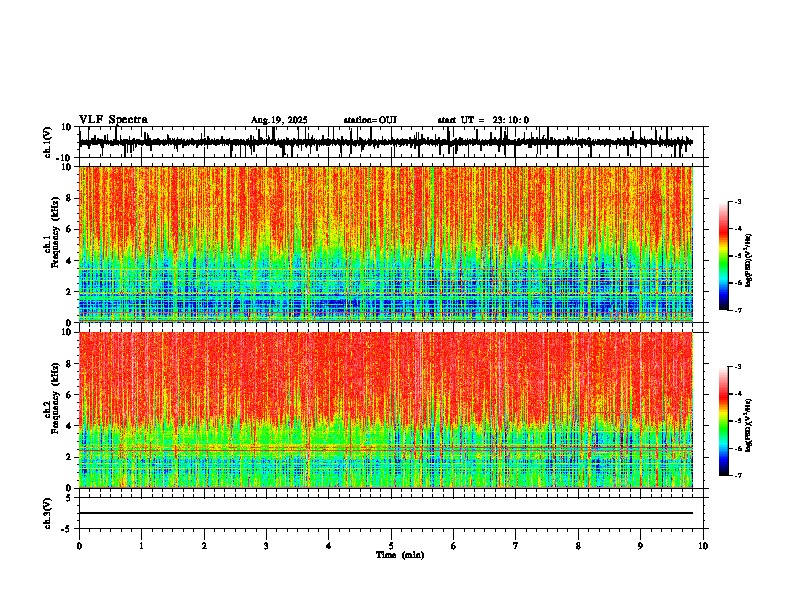Click the time axis tick label '5'

pos(391,546)
